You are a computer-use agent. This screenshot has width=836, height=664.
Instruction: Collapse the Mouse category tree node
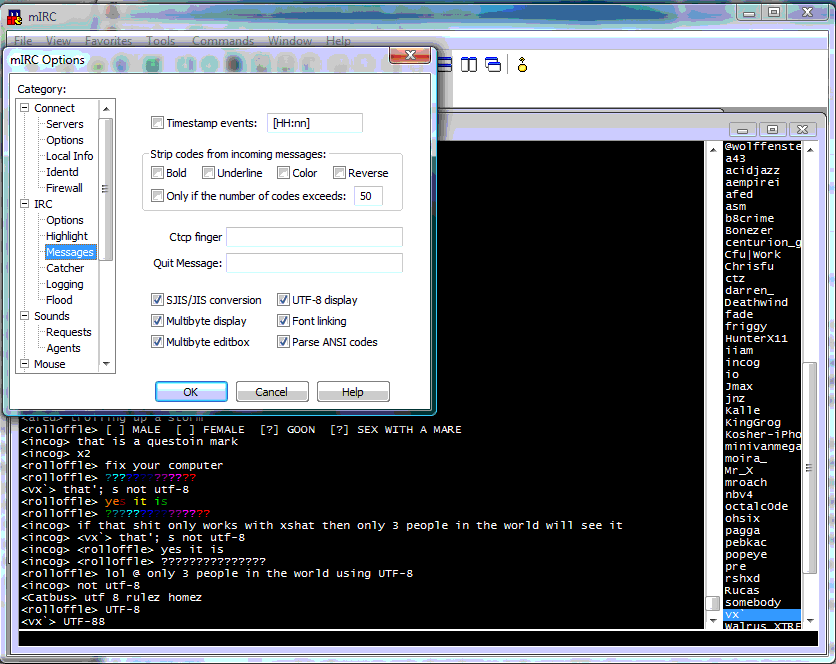click(x=25, y=364)
